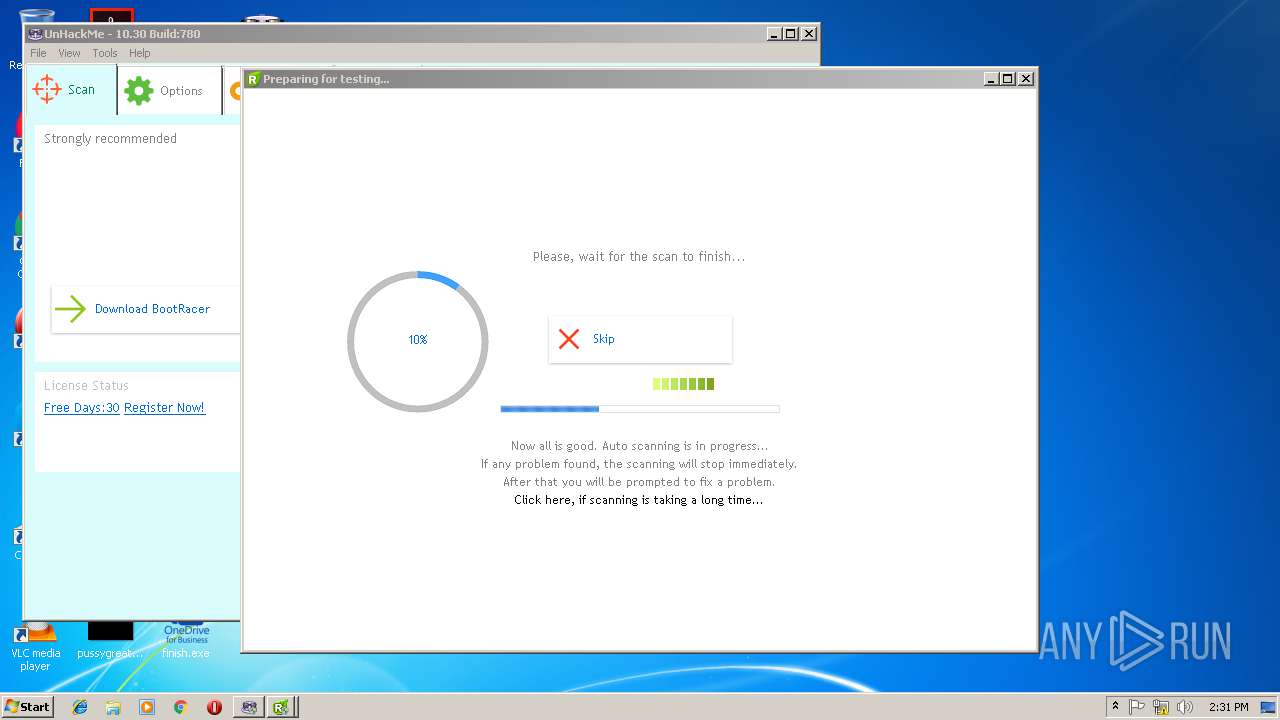Click the 2:31 PM system clock
1280x720 pixels.
click(1228, 707)
